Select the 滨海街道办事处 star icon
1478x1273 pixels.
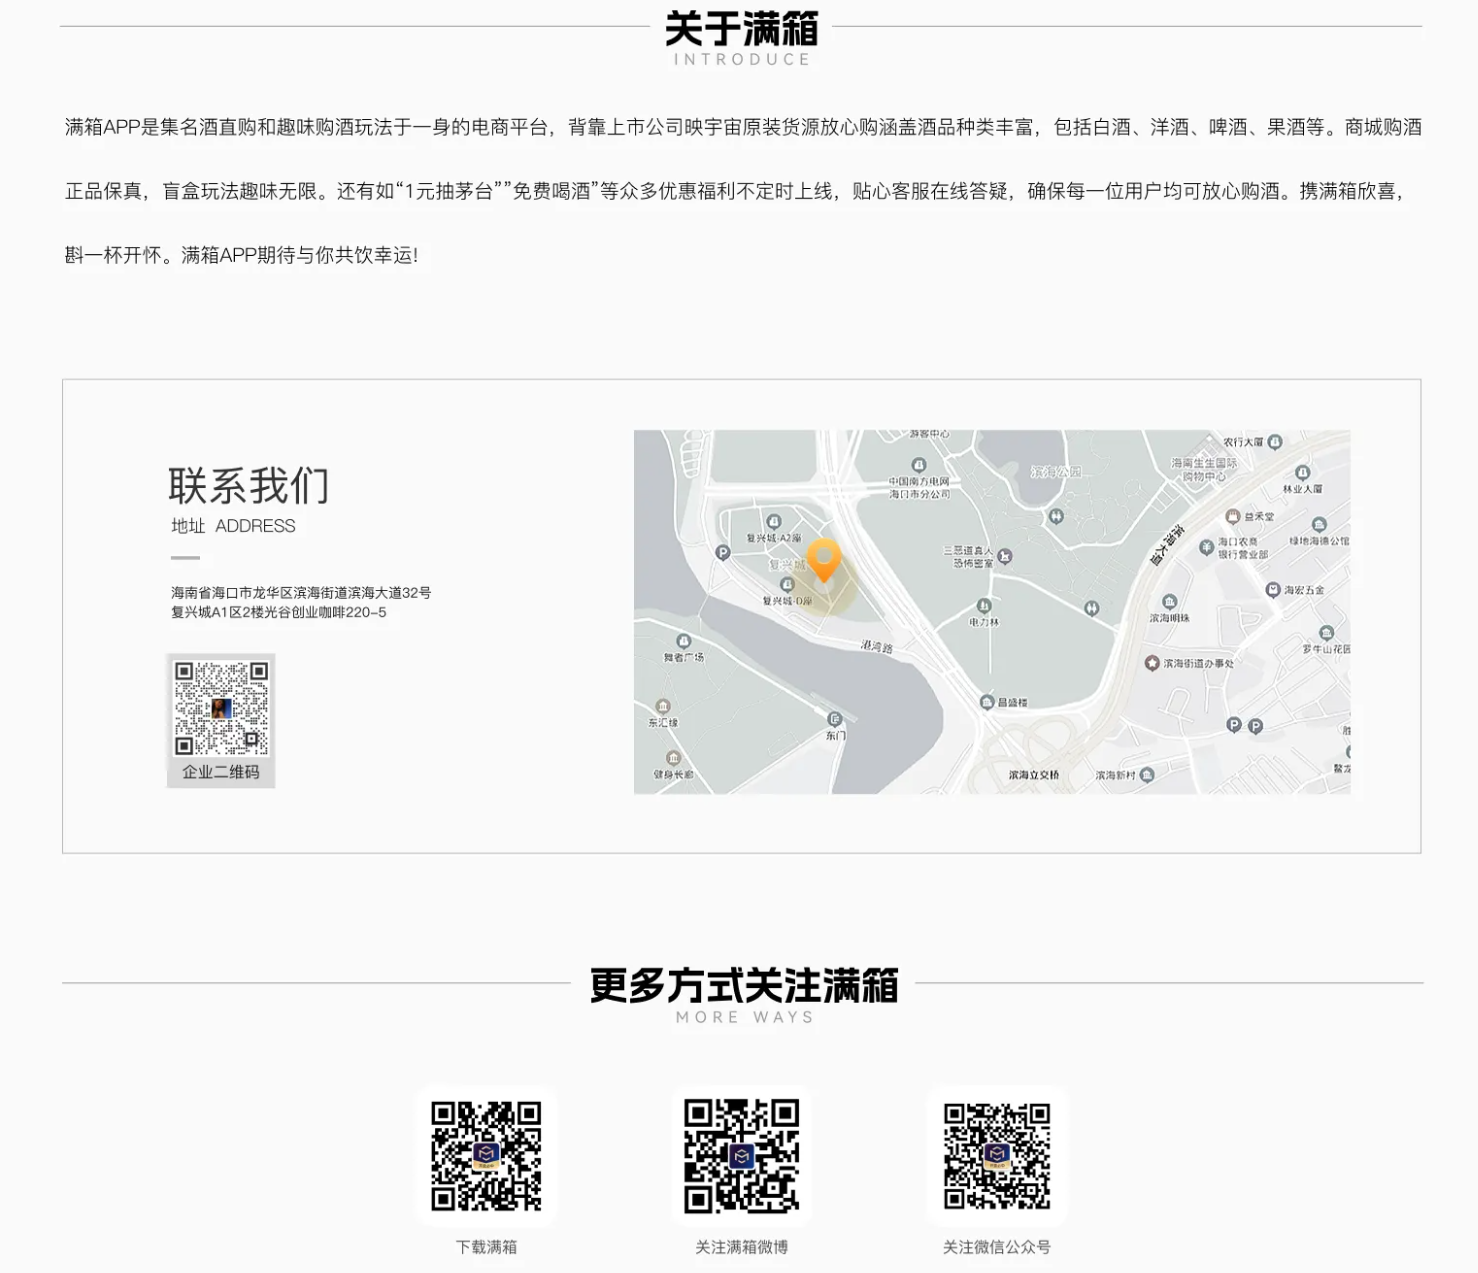coord(1152,663)
